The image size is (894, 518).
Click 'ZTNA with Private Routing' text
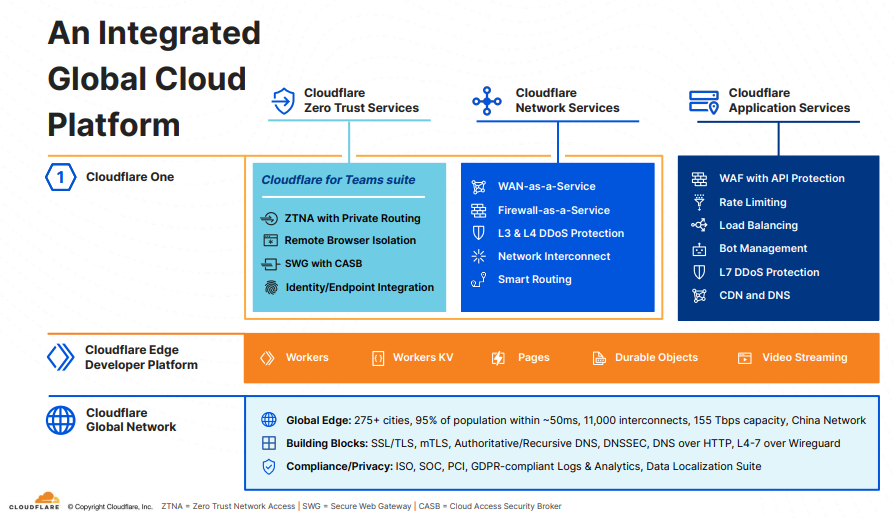352,218
